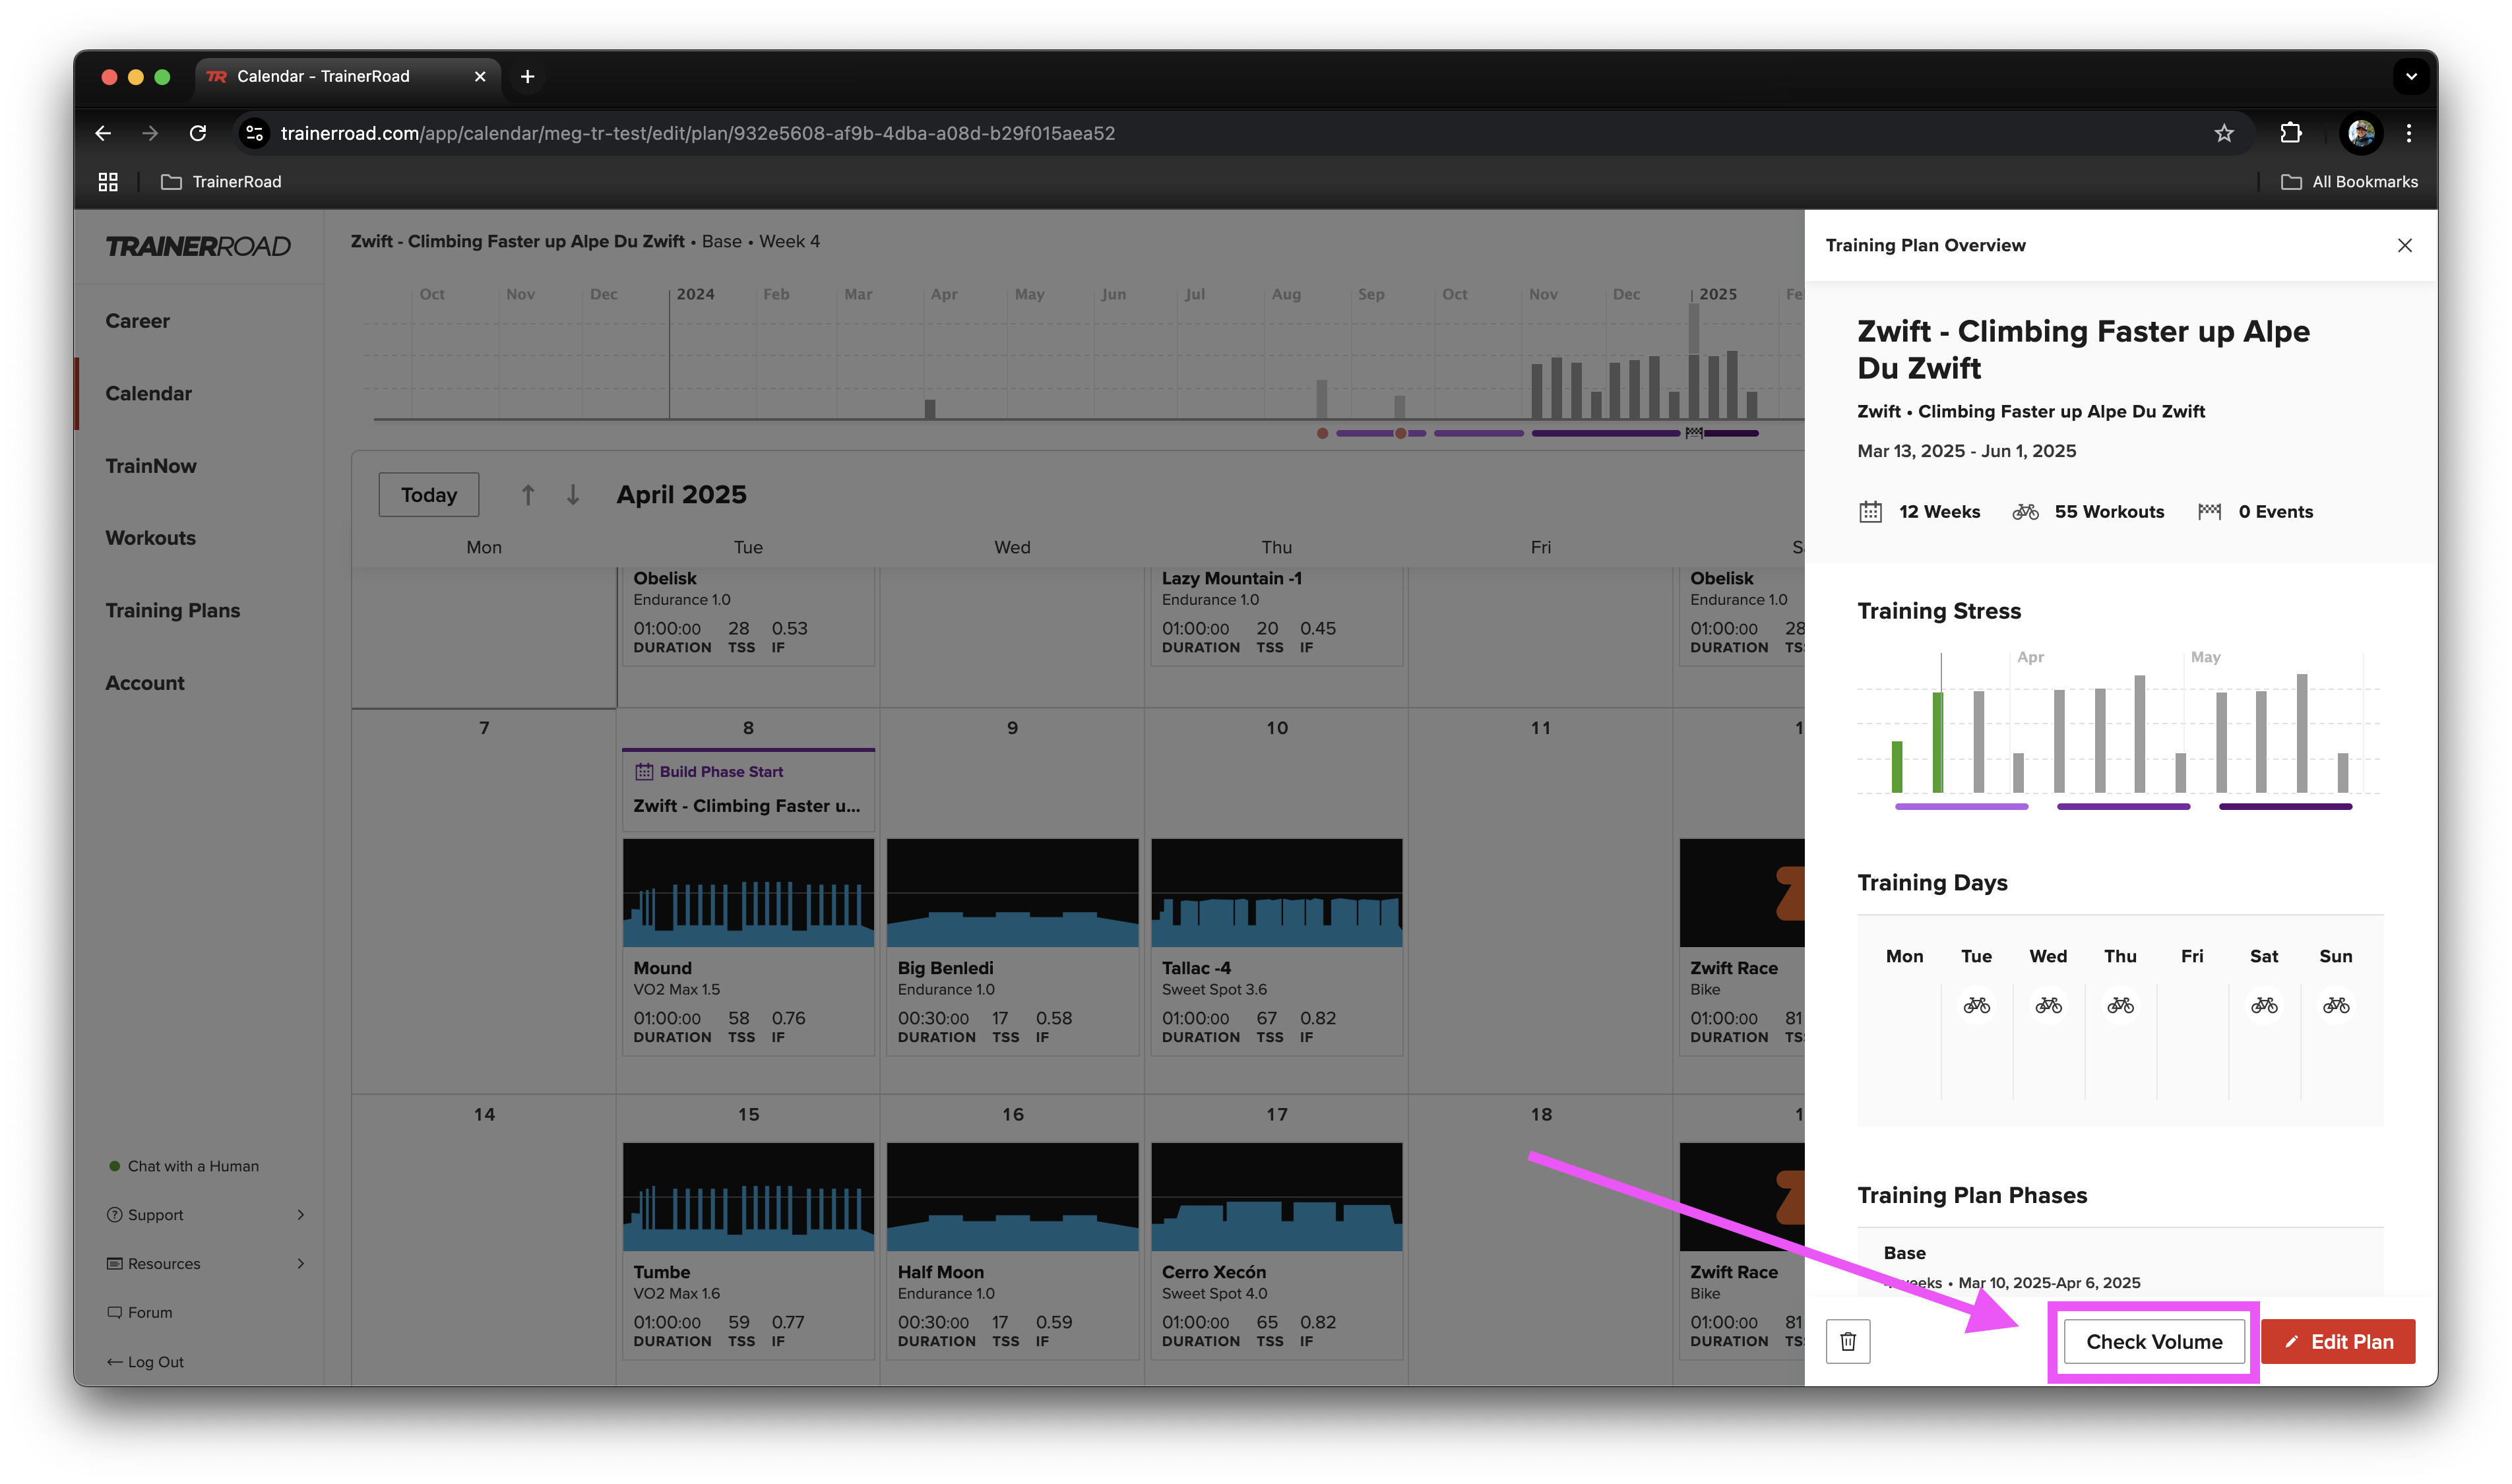Move calendar up with the up arrow
Screen dimensions: 2512x1484
528,494
